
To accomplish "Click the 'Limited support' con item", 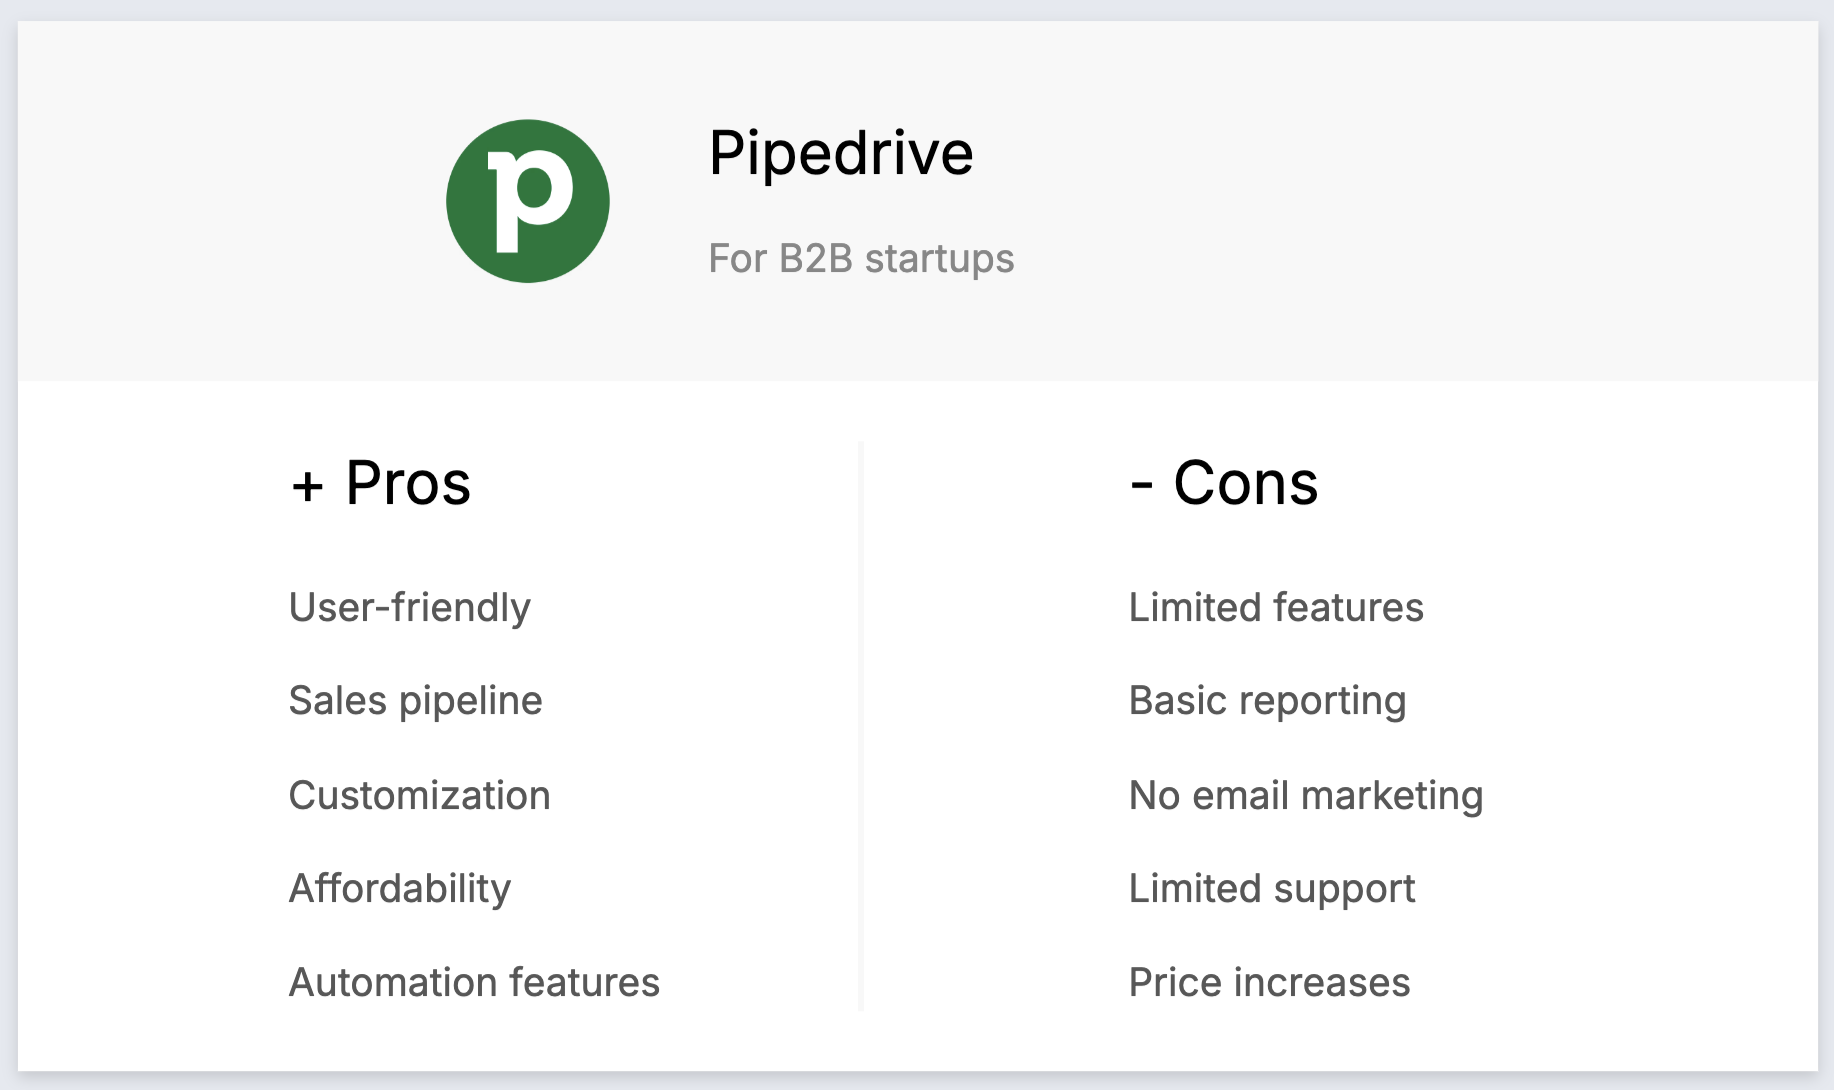I will pos(1271,888).
